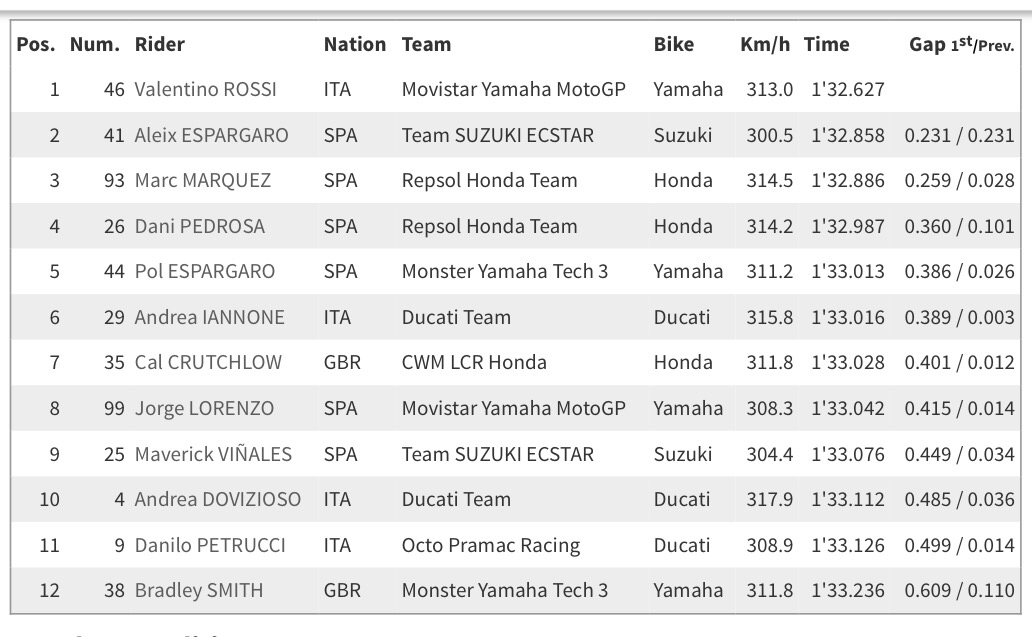The width and height of the screenshot is (1032, 637).
Task: Open Pol ESPARGARO rider entry
Action: tap(205, 271)
